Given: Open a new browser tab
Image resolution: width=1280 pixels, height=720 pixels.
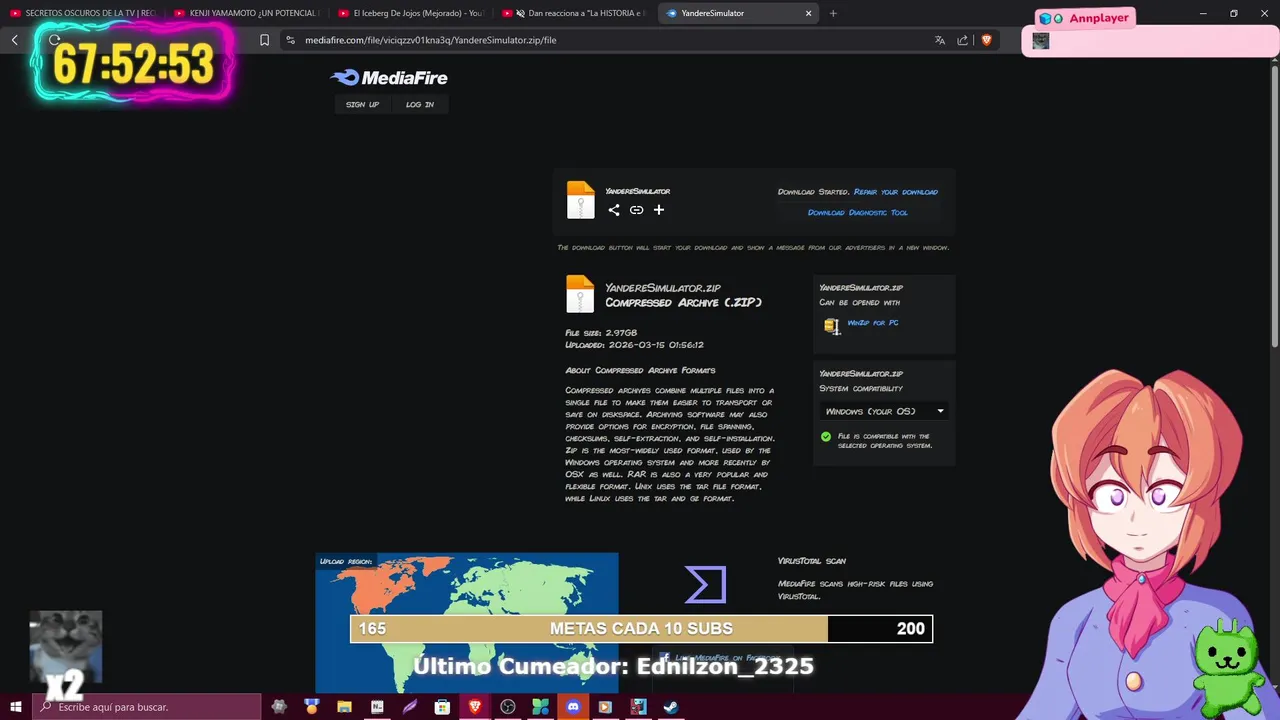Looking at the screenshot, I should [833, 13].
